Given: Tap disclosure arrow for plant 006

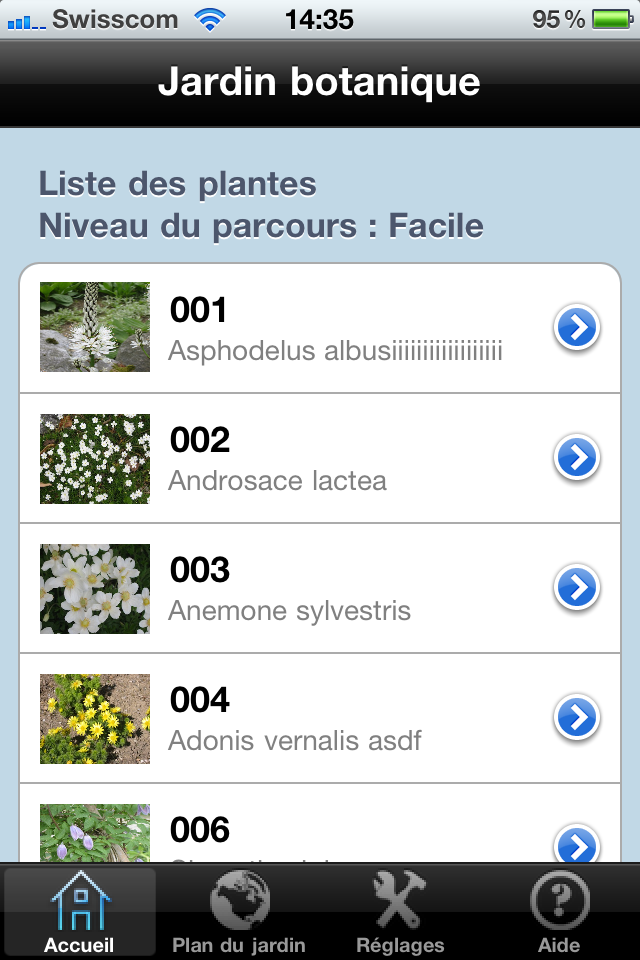Looking at the screenshot, I should pyautogui.click(x=577, y=844).
